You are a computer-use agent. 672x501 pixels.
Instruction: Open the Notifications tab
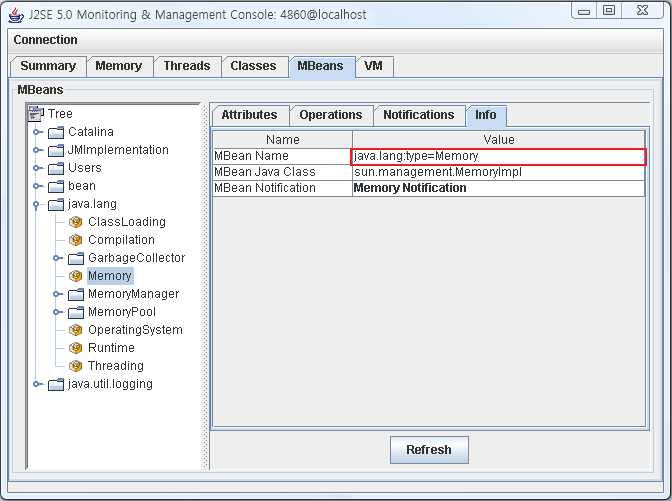(x=418, y=115)
